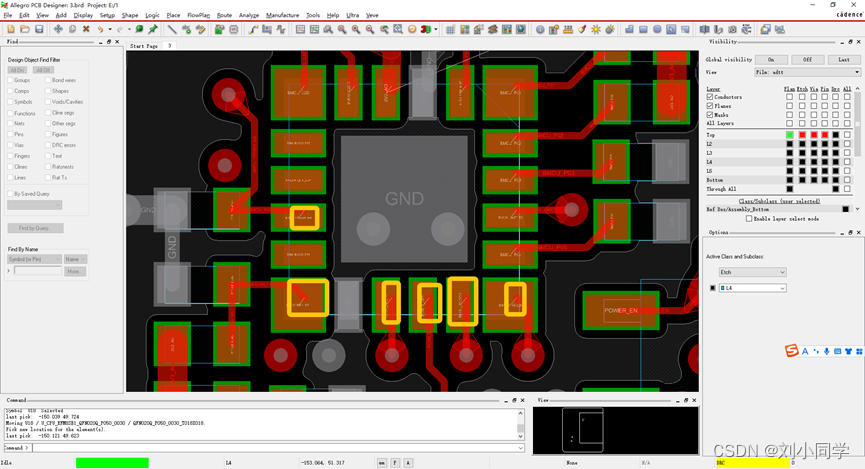Select the Move tool icon
Screen dimensions: 865x469
58,29
